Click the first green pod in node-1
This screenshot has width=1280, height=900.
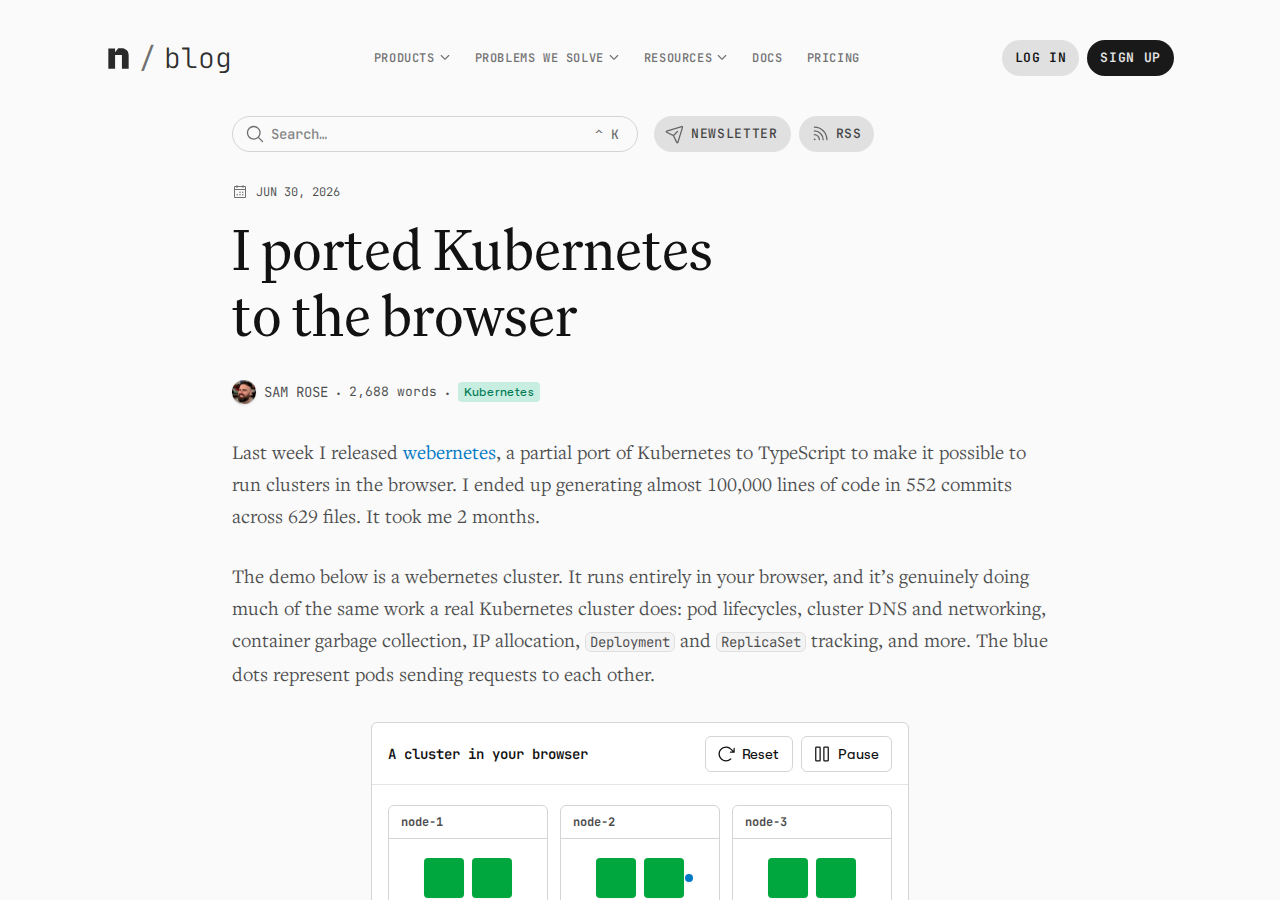tap(444, 878)
